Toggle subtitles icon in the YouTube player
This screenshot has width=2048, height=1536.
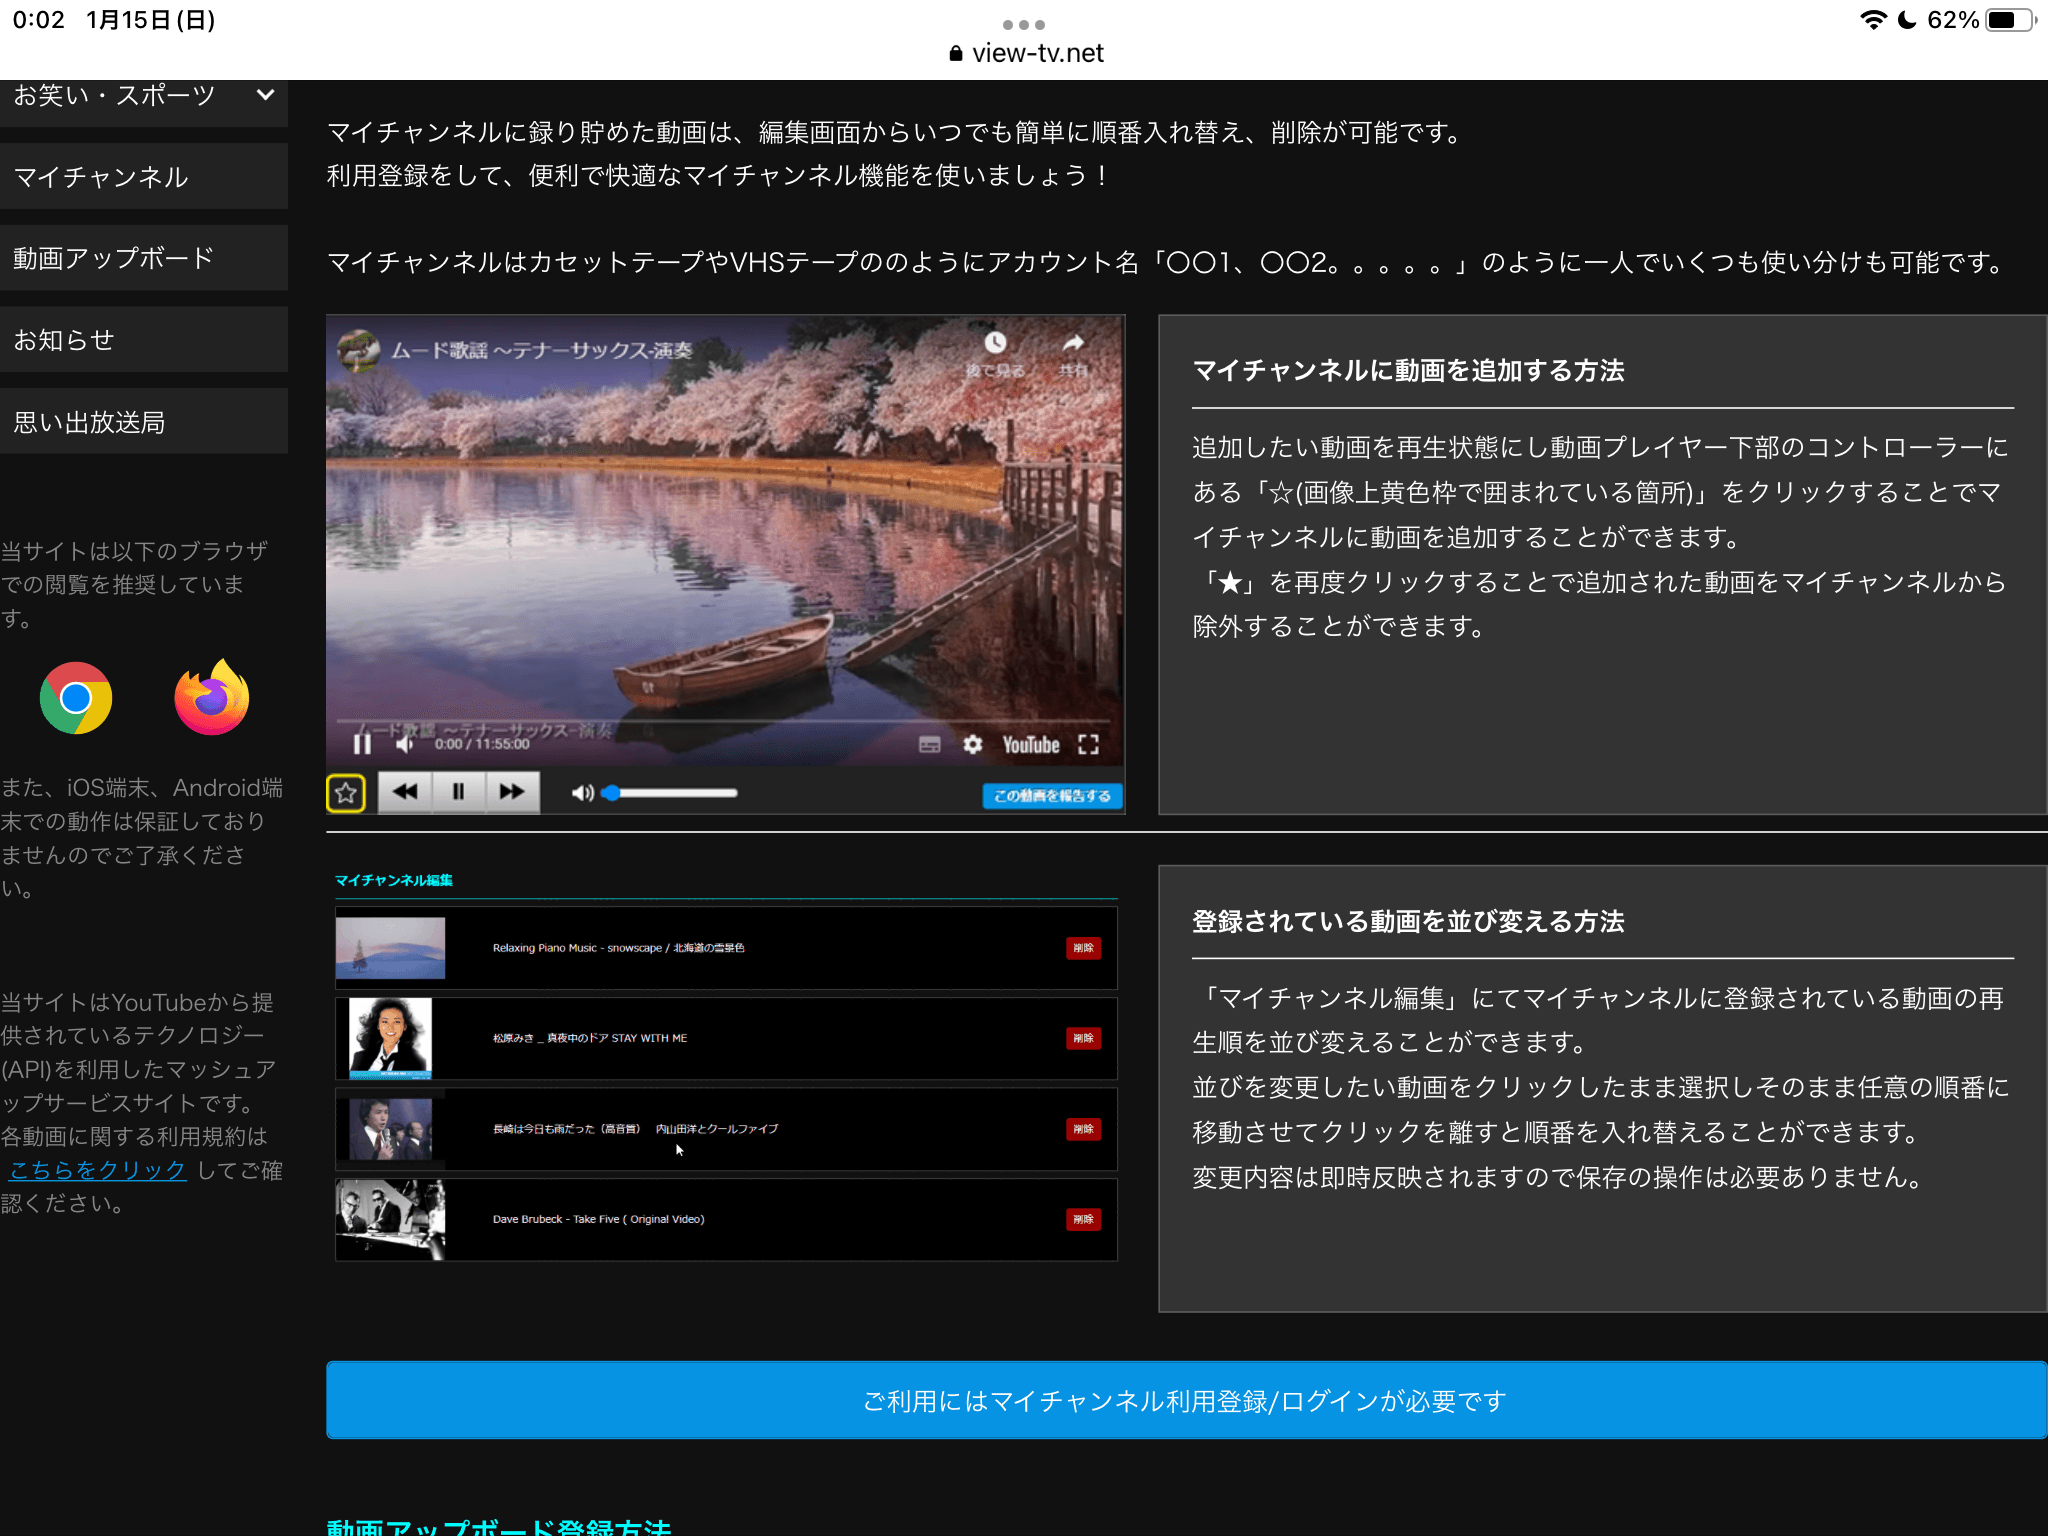929,745
